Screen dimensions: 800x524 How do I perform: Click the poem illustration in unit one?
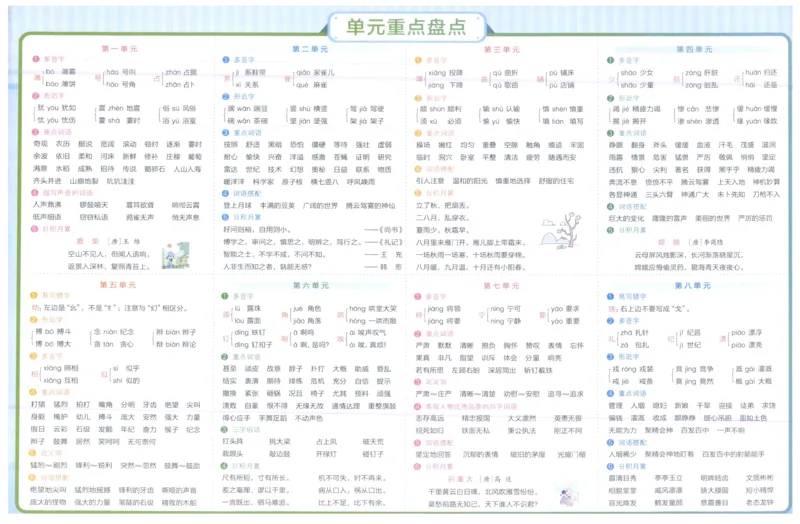click(x=176, y=255)
